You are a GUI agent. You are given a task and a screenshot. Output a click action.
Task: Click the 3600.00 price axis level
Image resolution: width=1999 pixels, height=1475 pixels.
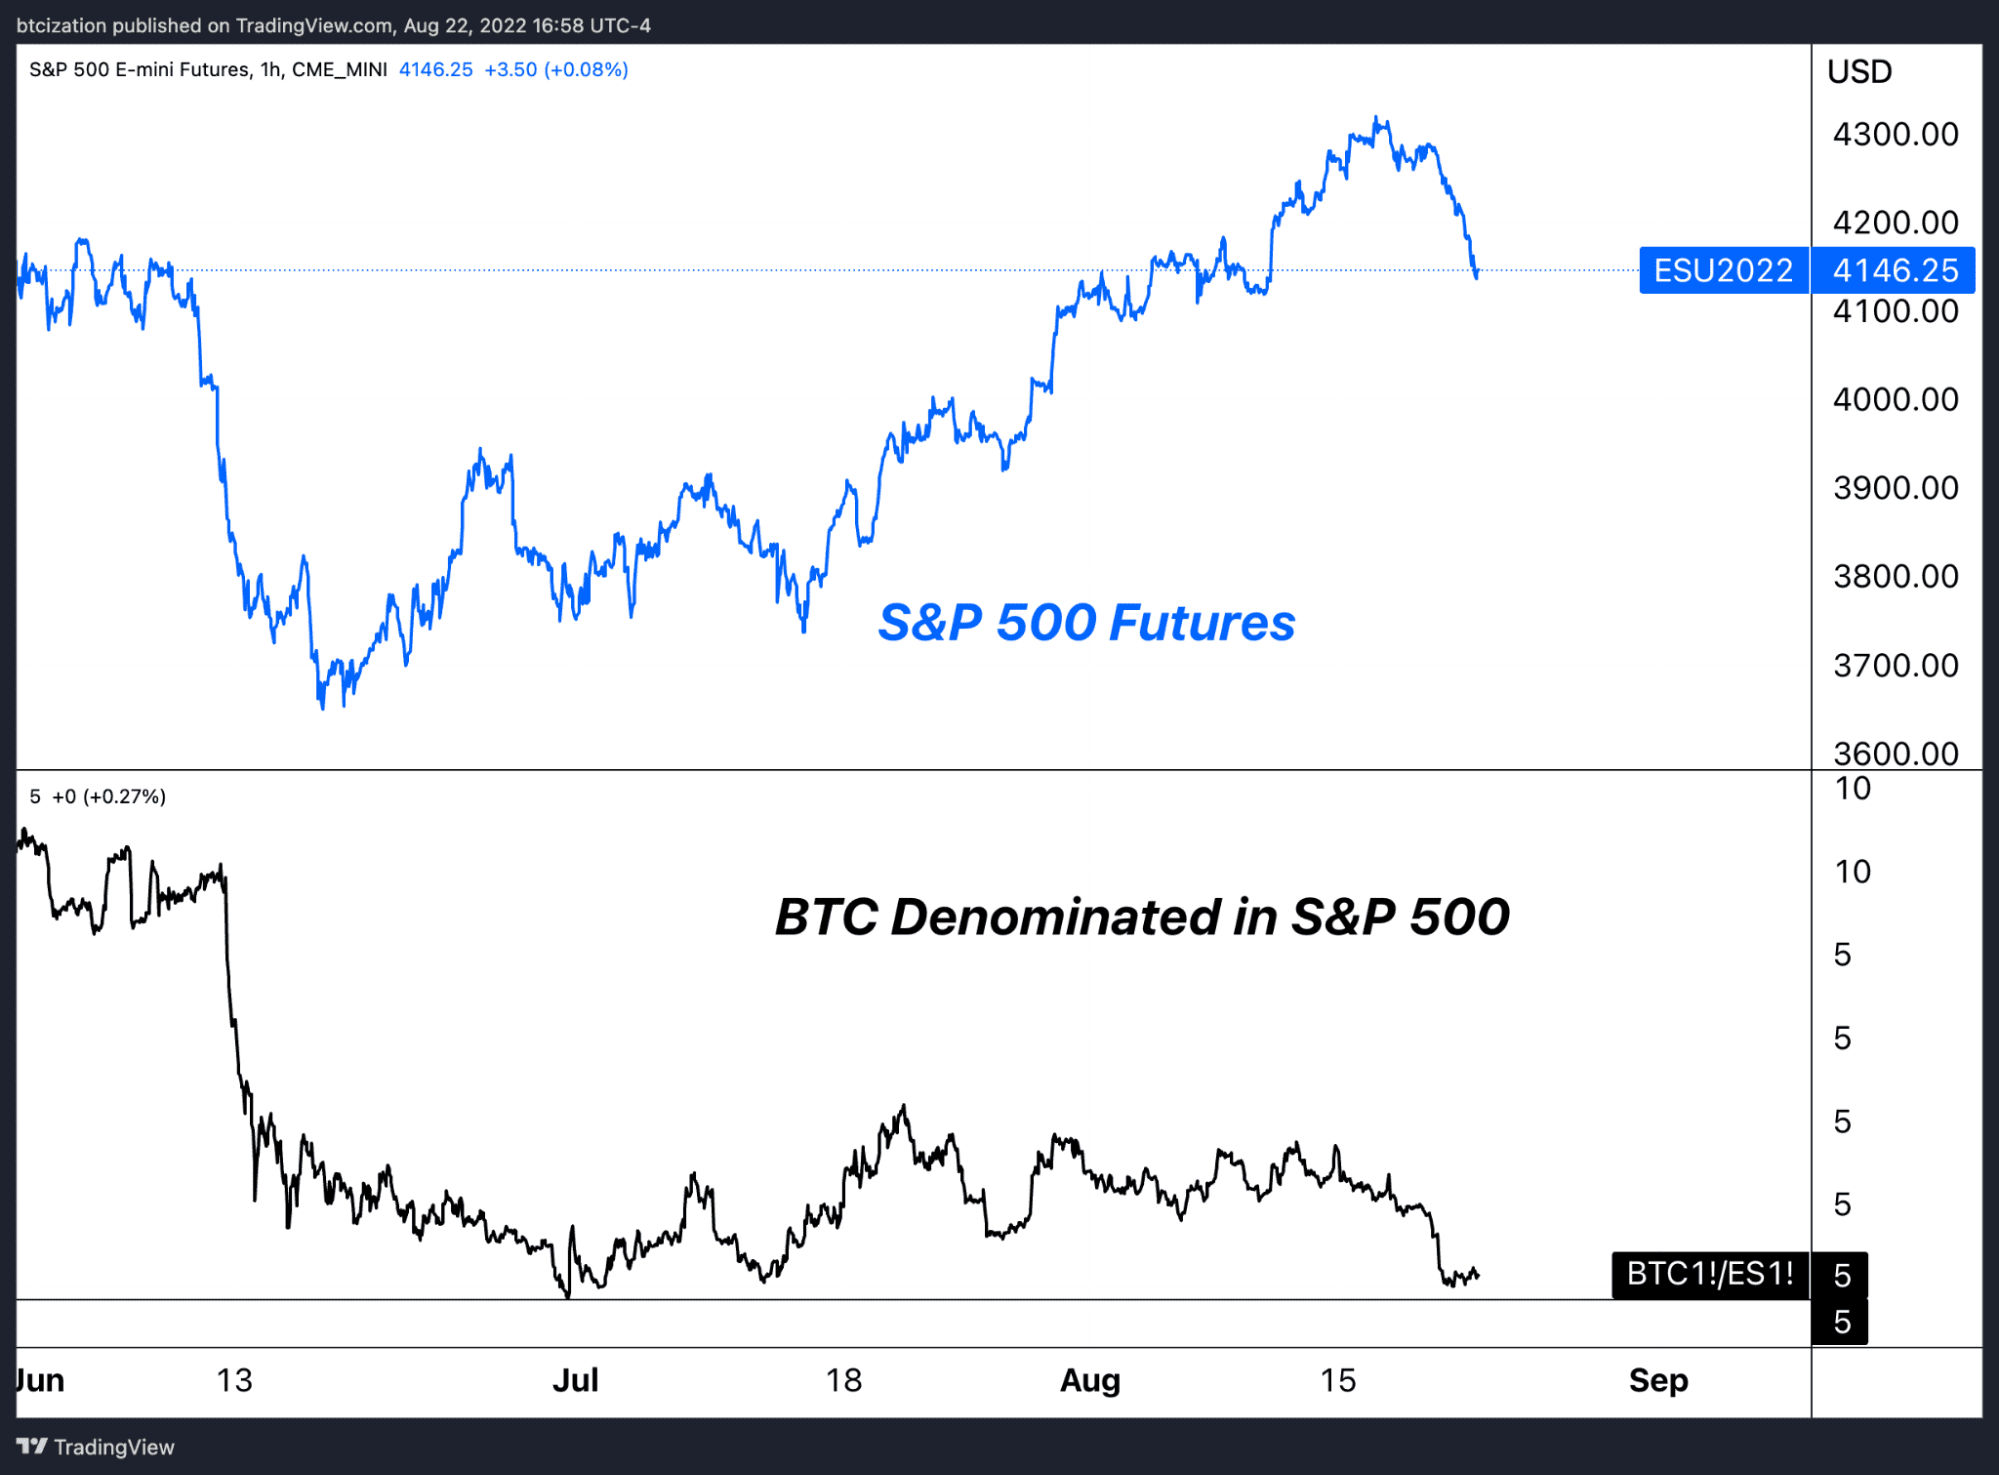point(1895,752)
